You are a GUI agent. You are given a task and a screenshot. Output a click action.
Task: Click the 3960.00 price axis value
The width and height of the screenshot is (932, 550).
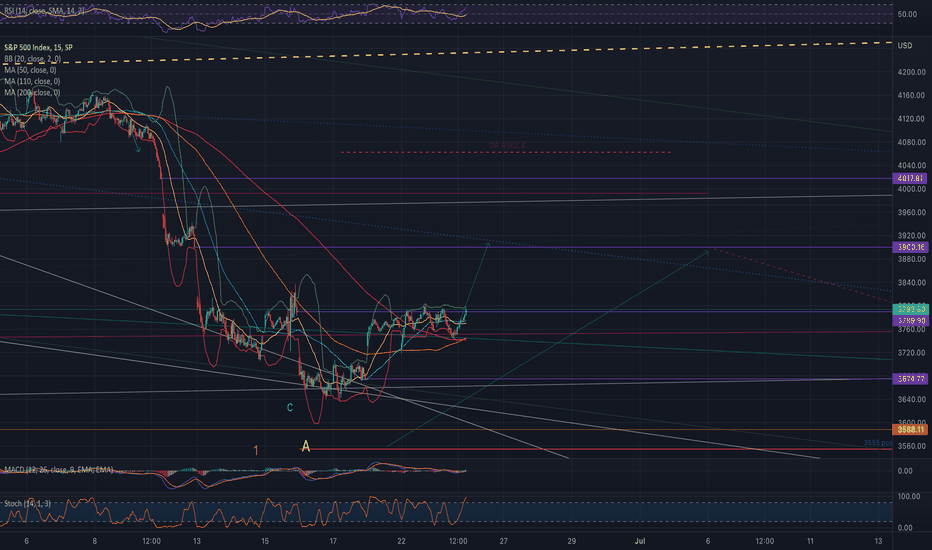pos(912,212)
